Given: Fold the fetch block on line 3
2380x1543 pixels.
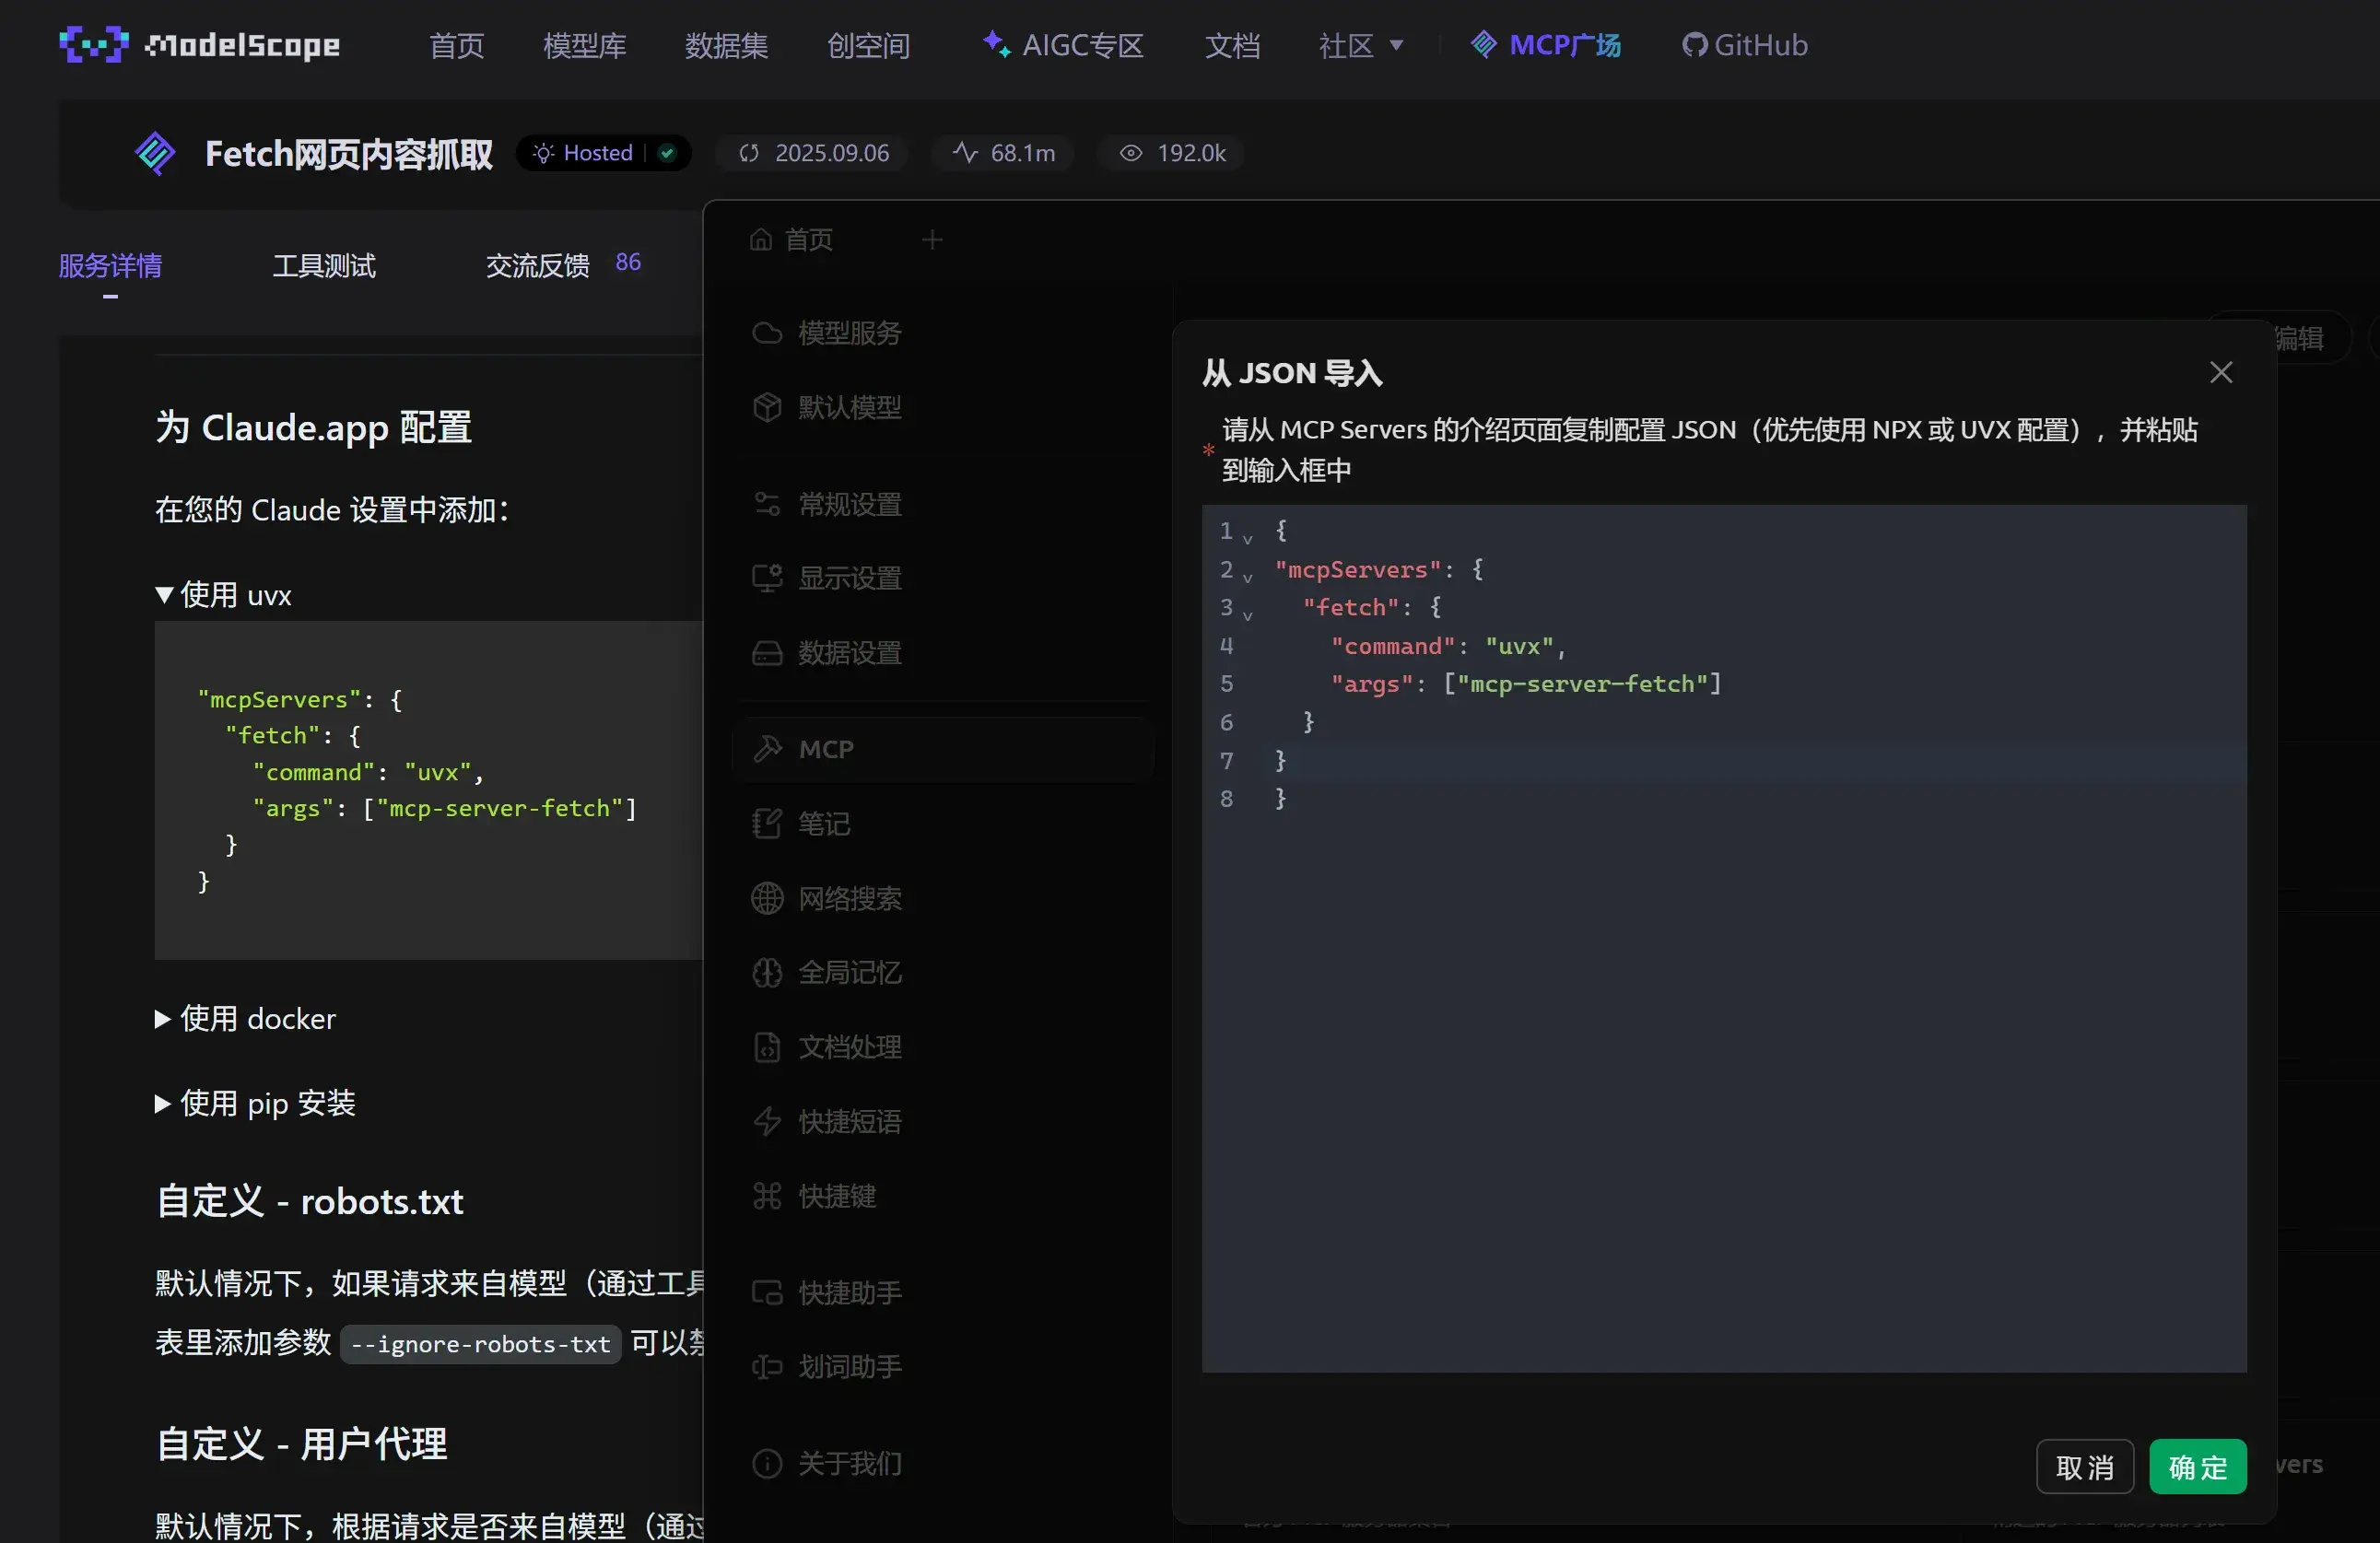Looking at the screenshot, I should (1248, 615).
